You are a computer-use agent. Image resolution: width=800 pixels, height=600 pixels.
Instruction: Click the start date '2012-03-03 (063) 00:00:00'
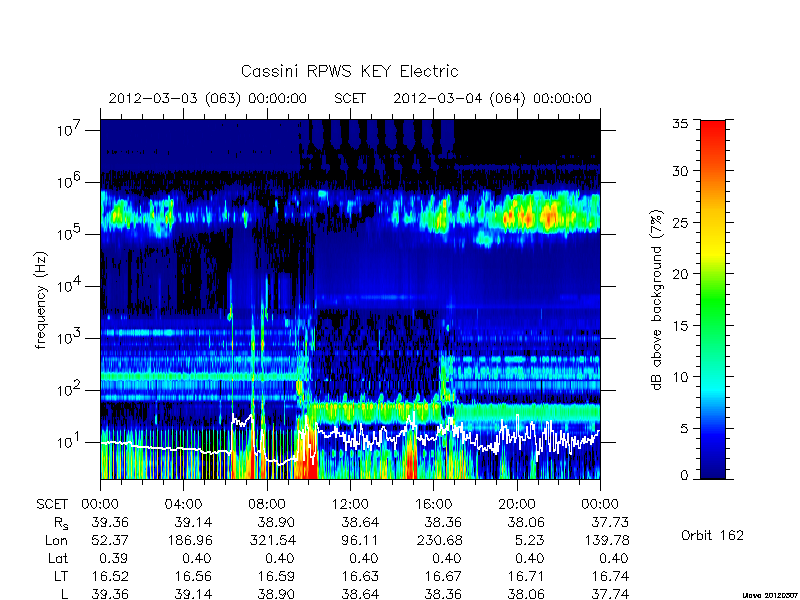click(208, 98)
